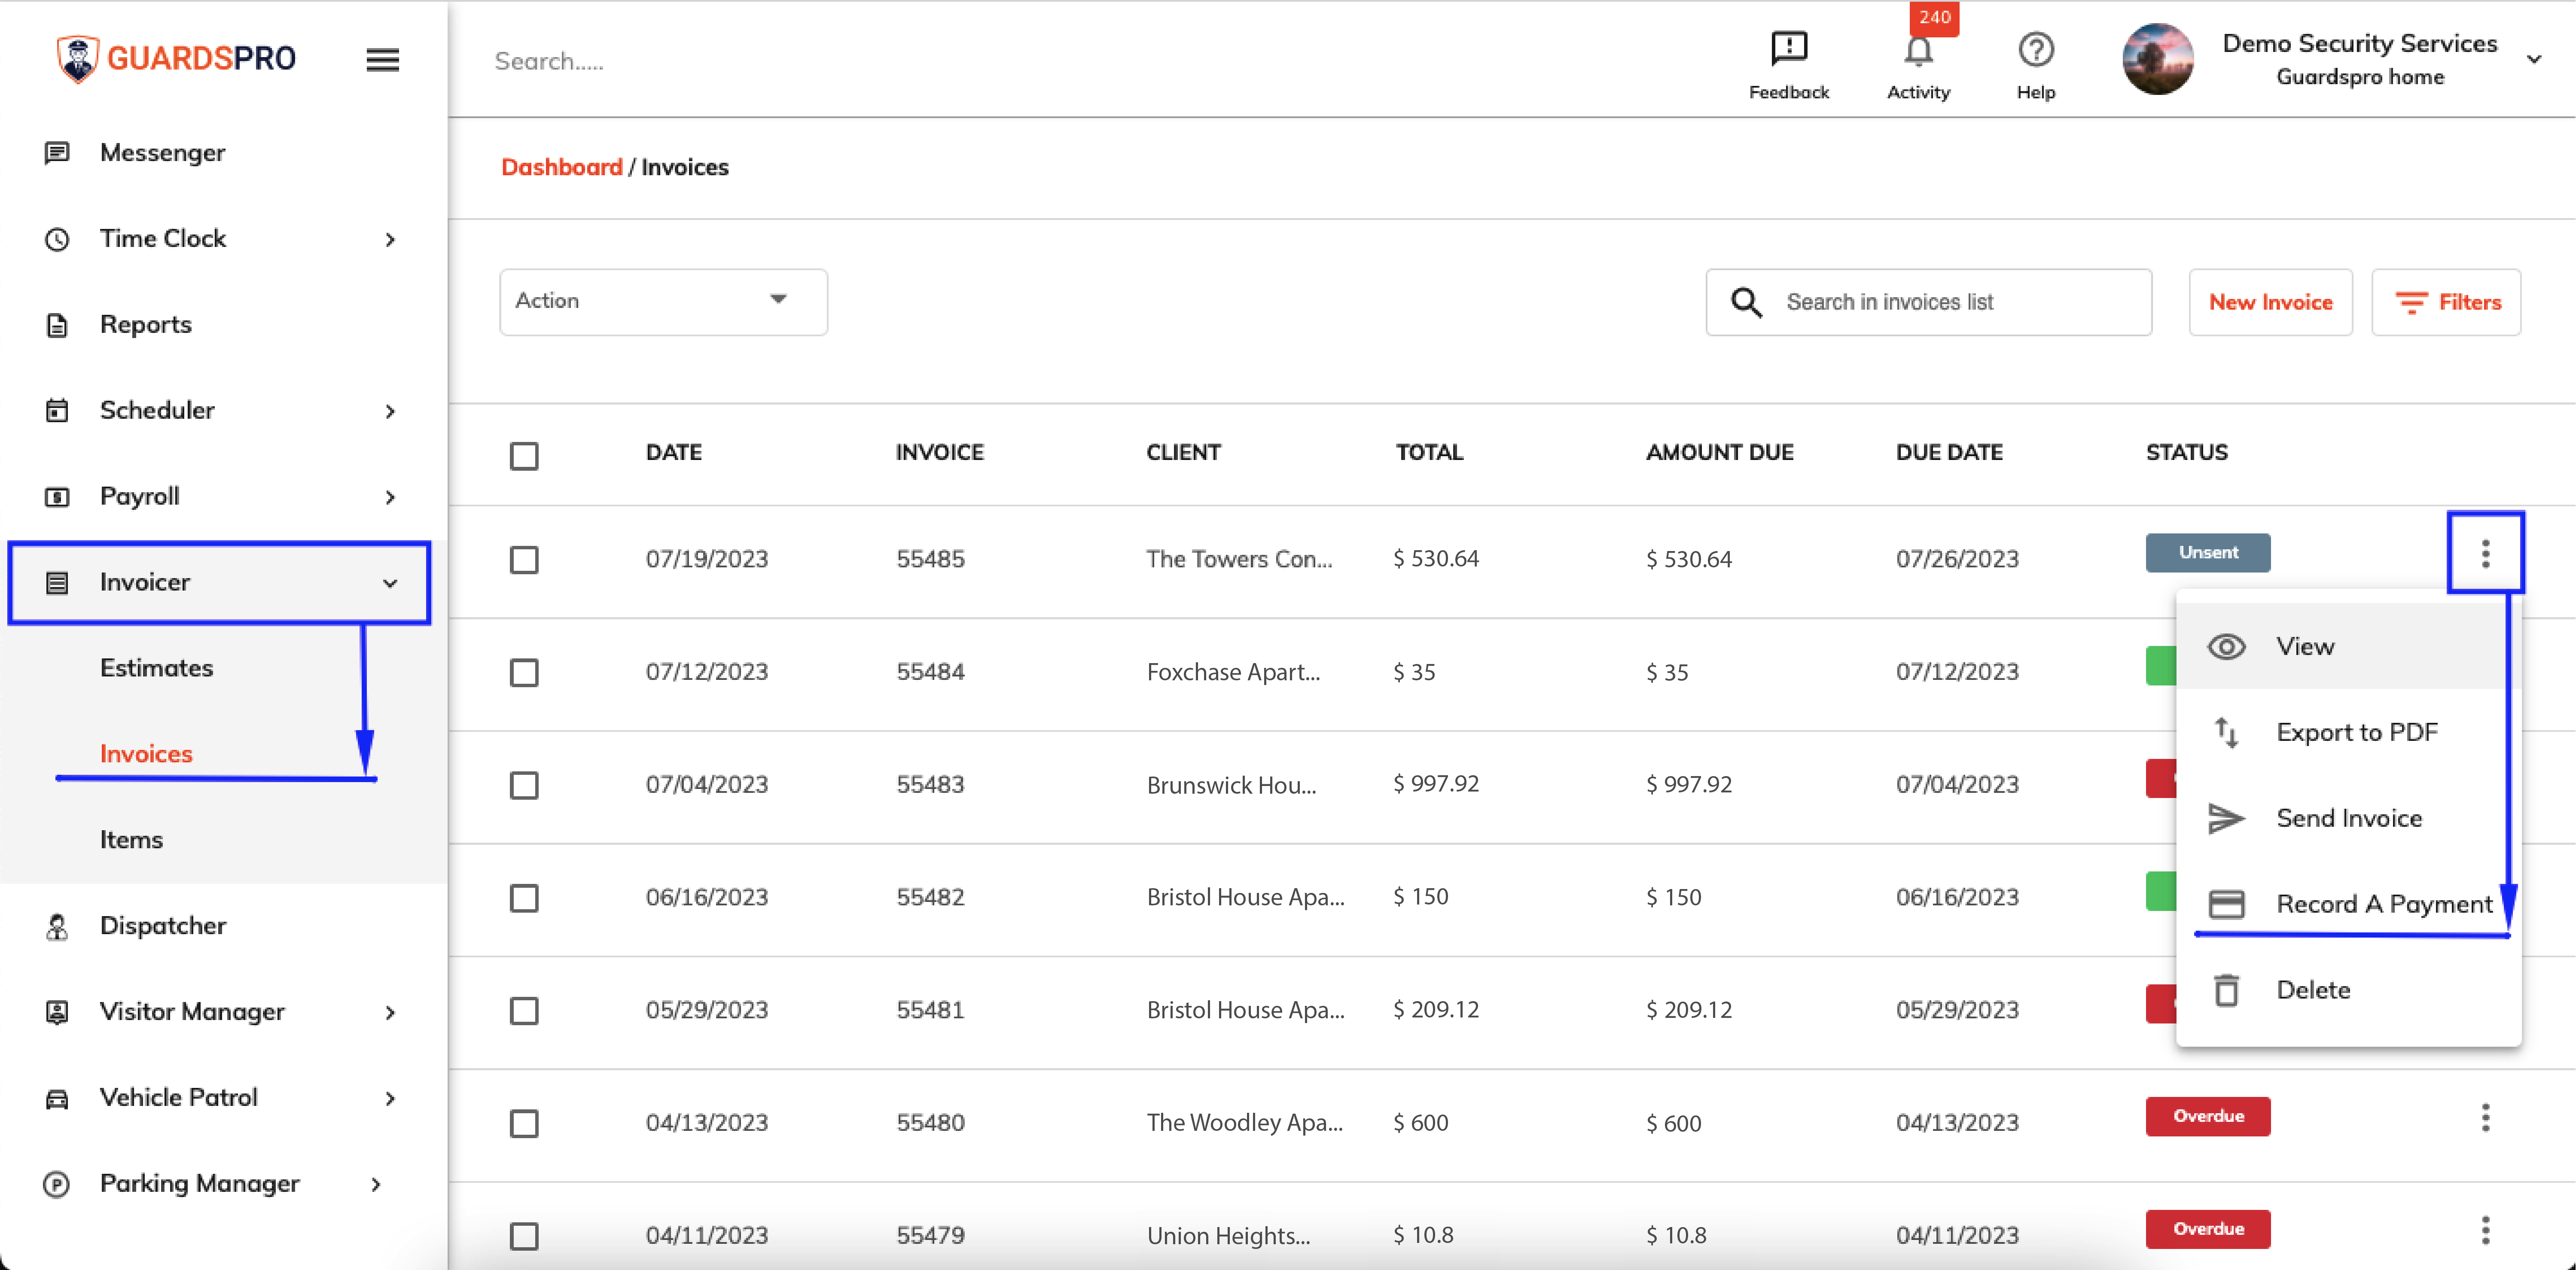This screenshot has height=1270, width=2576.
Task: Click the magnifier icon in invoices search
Action: coord(1746,302)
